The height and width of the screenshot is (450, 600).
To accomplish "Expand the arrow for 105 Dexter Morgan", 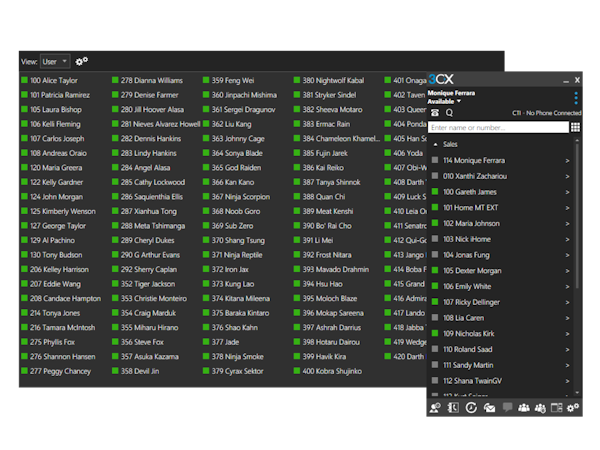I will tap(567, 271).
